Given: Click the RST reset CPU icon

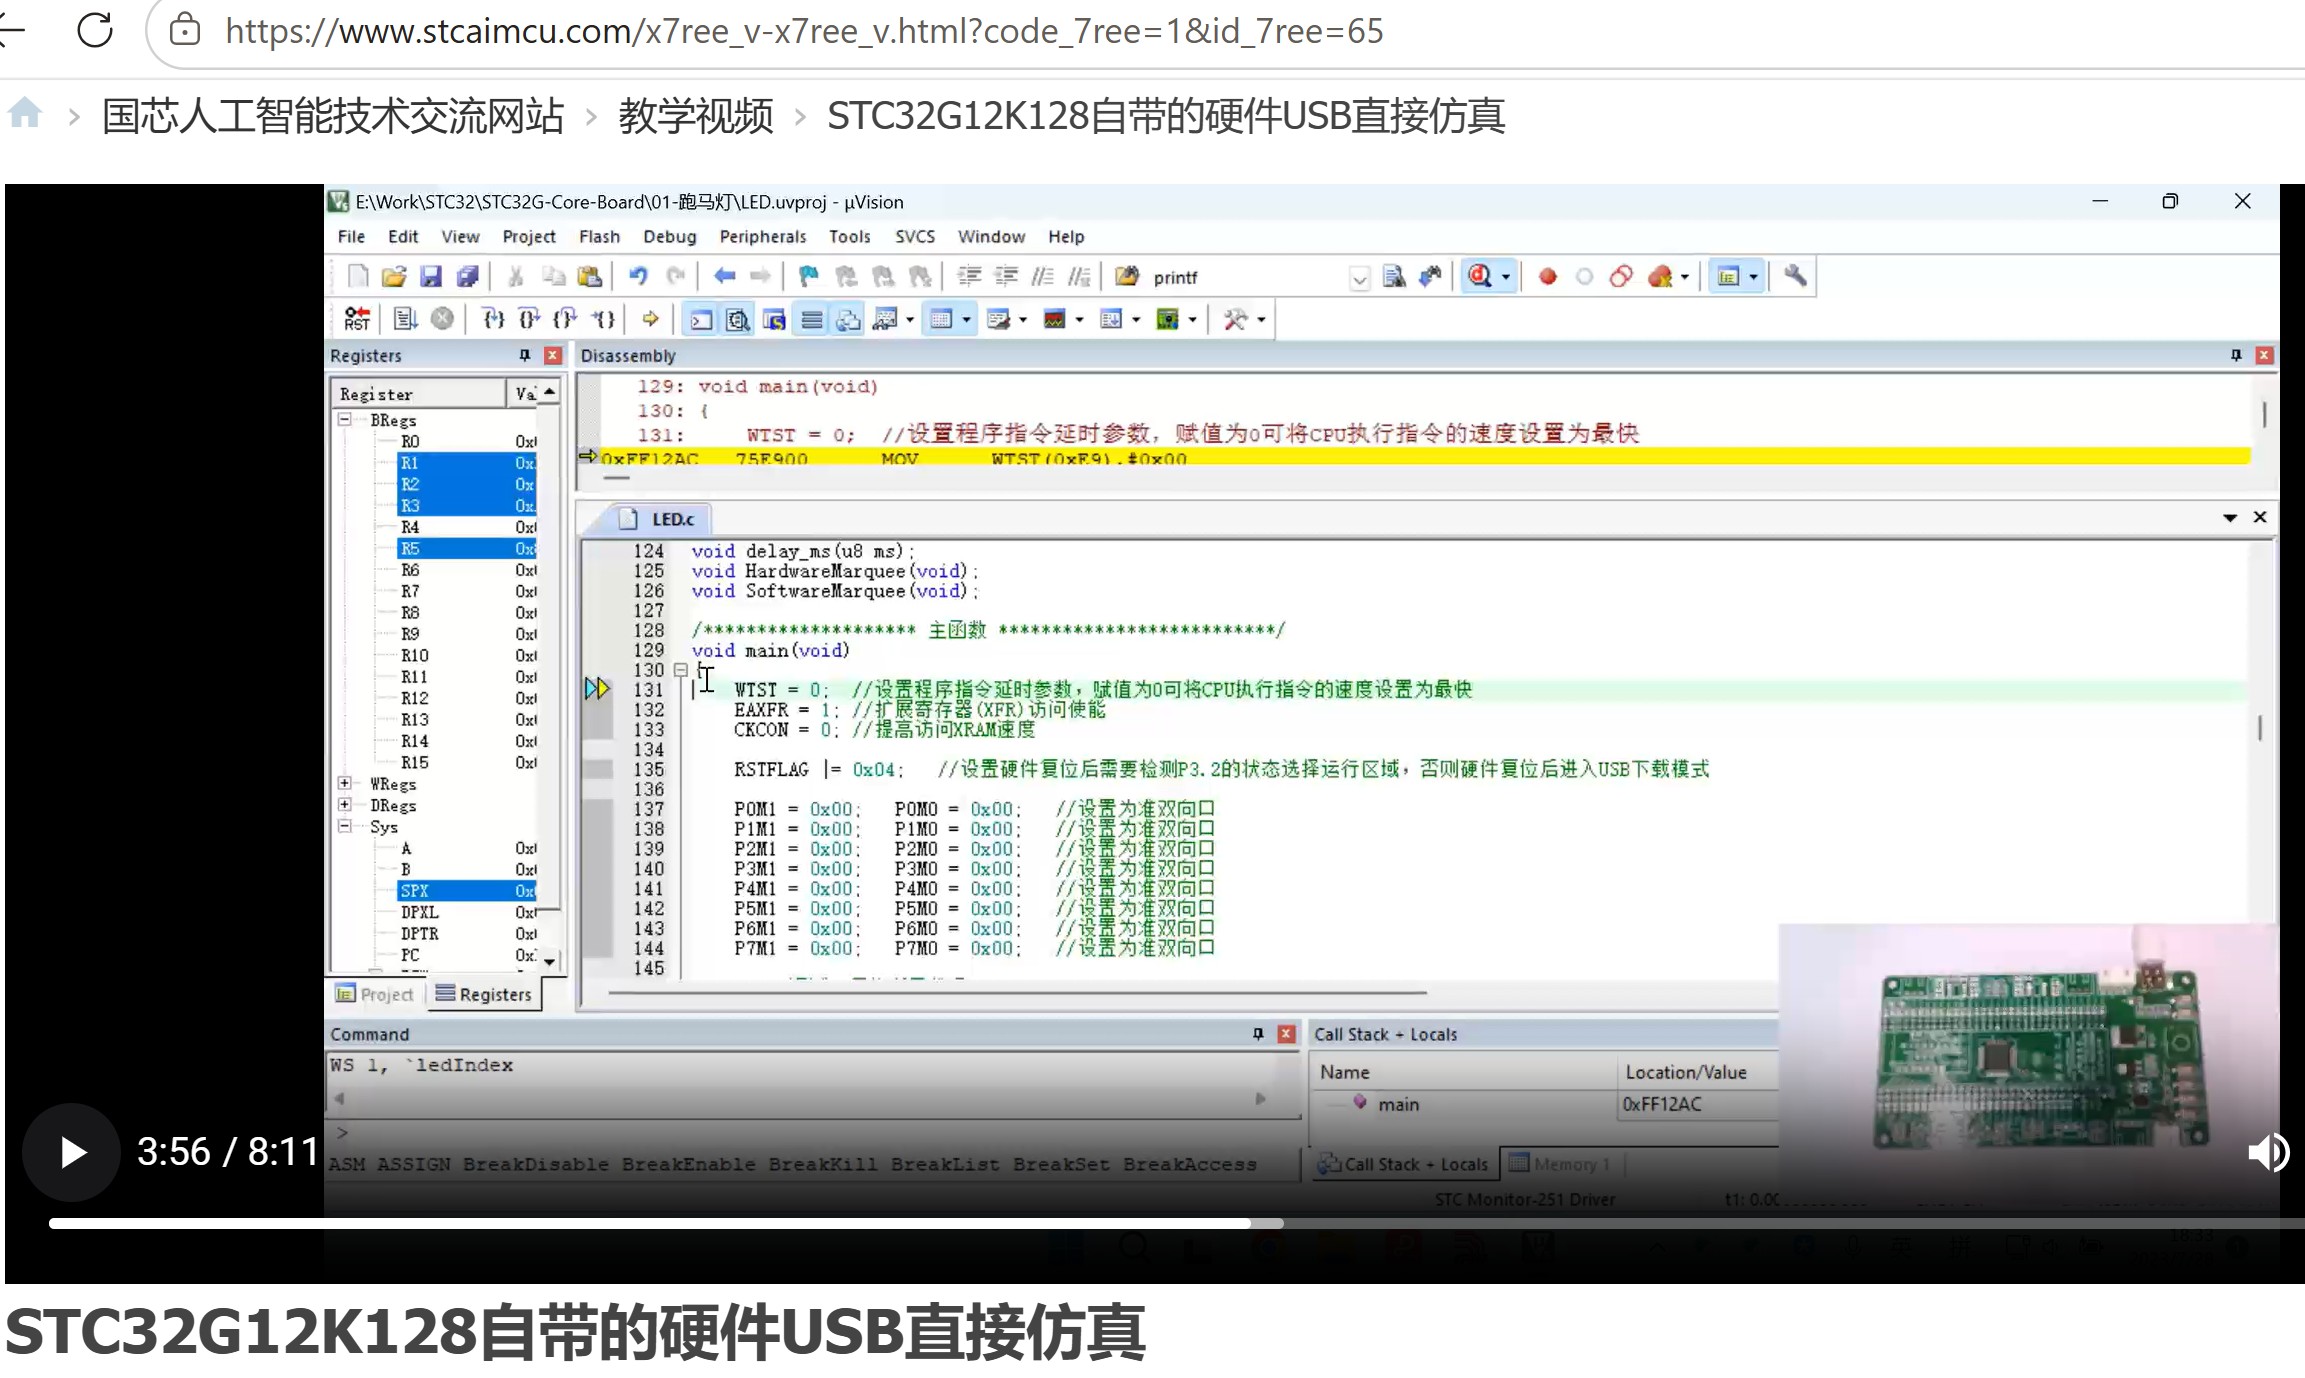Looking at the screenshot, I should (357, 319).
